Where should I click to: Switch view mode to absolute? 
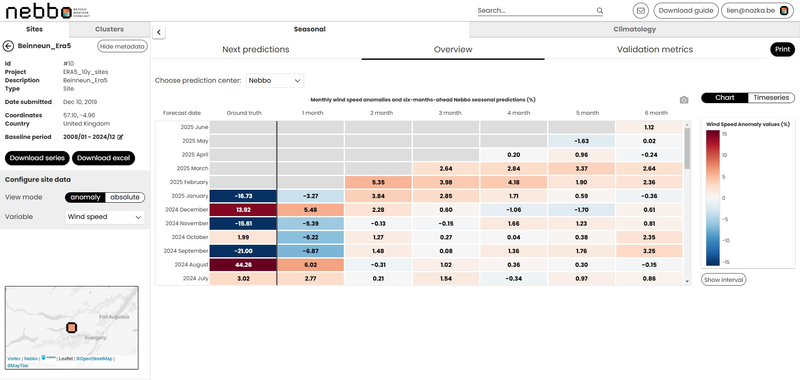click(x=125, y=197)
